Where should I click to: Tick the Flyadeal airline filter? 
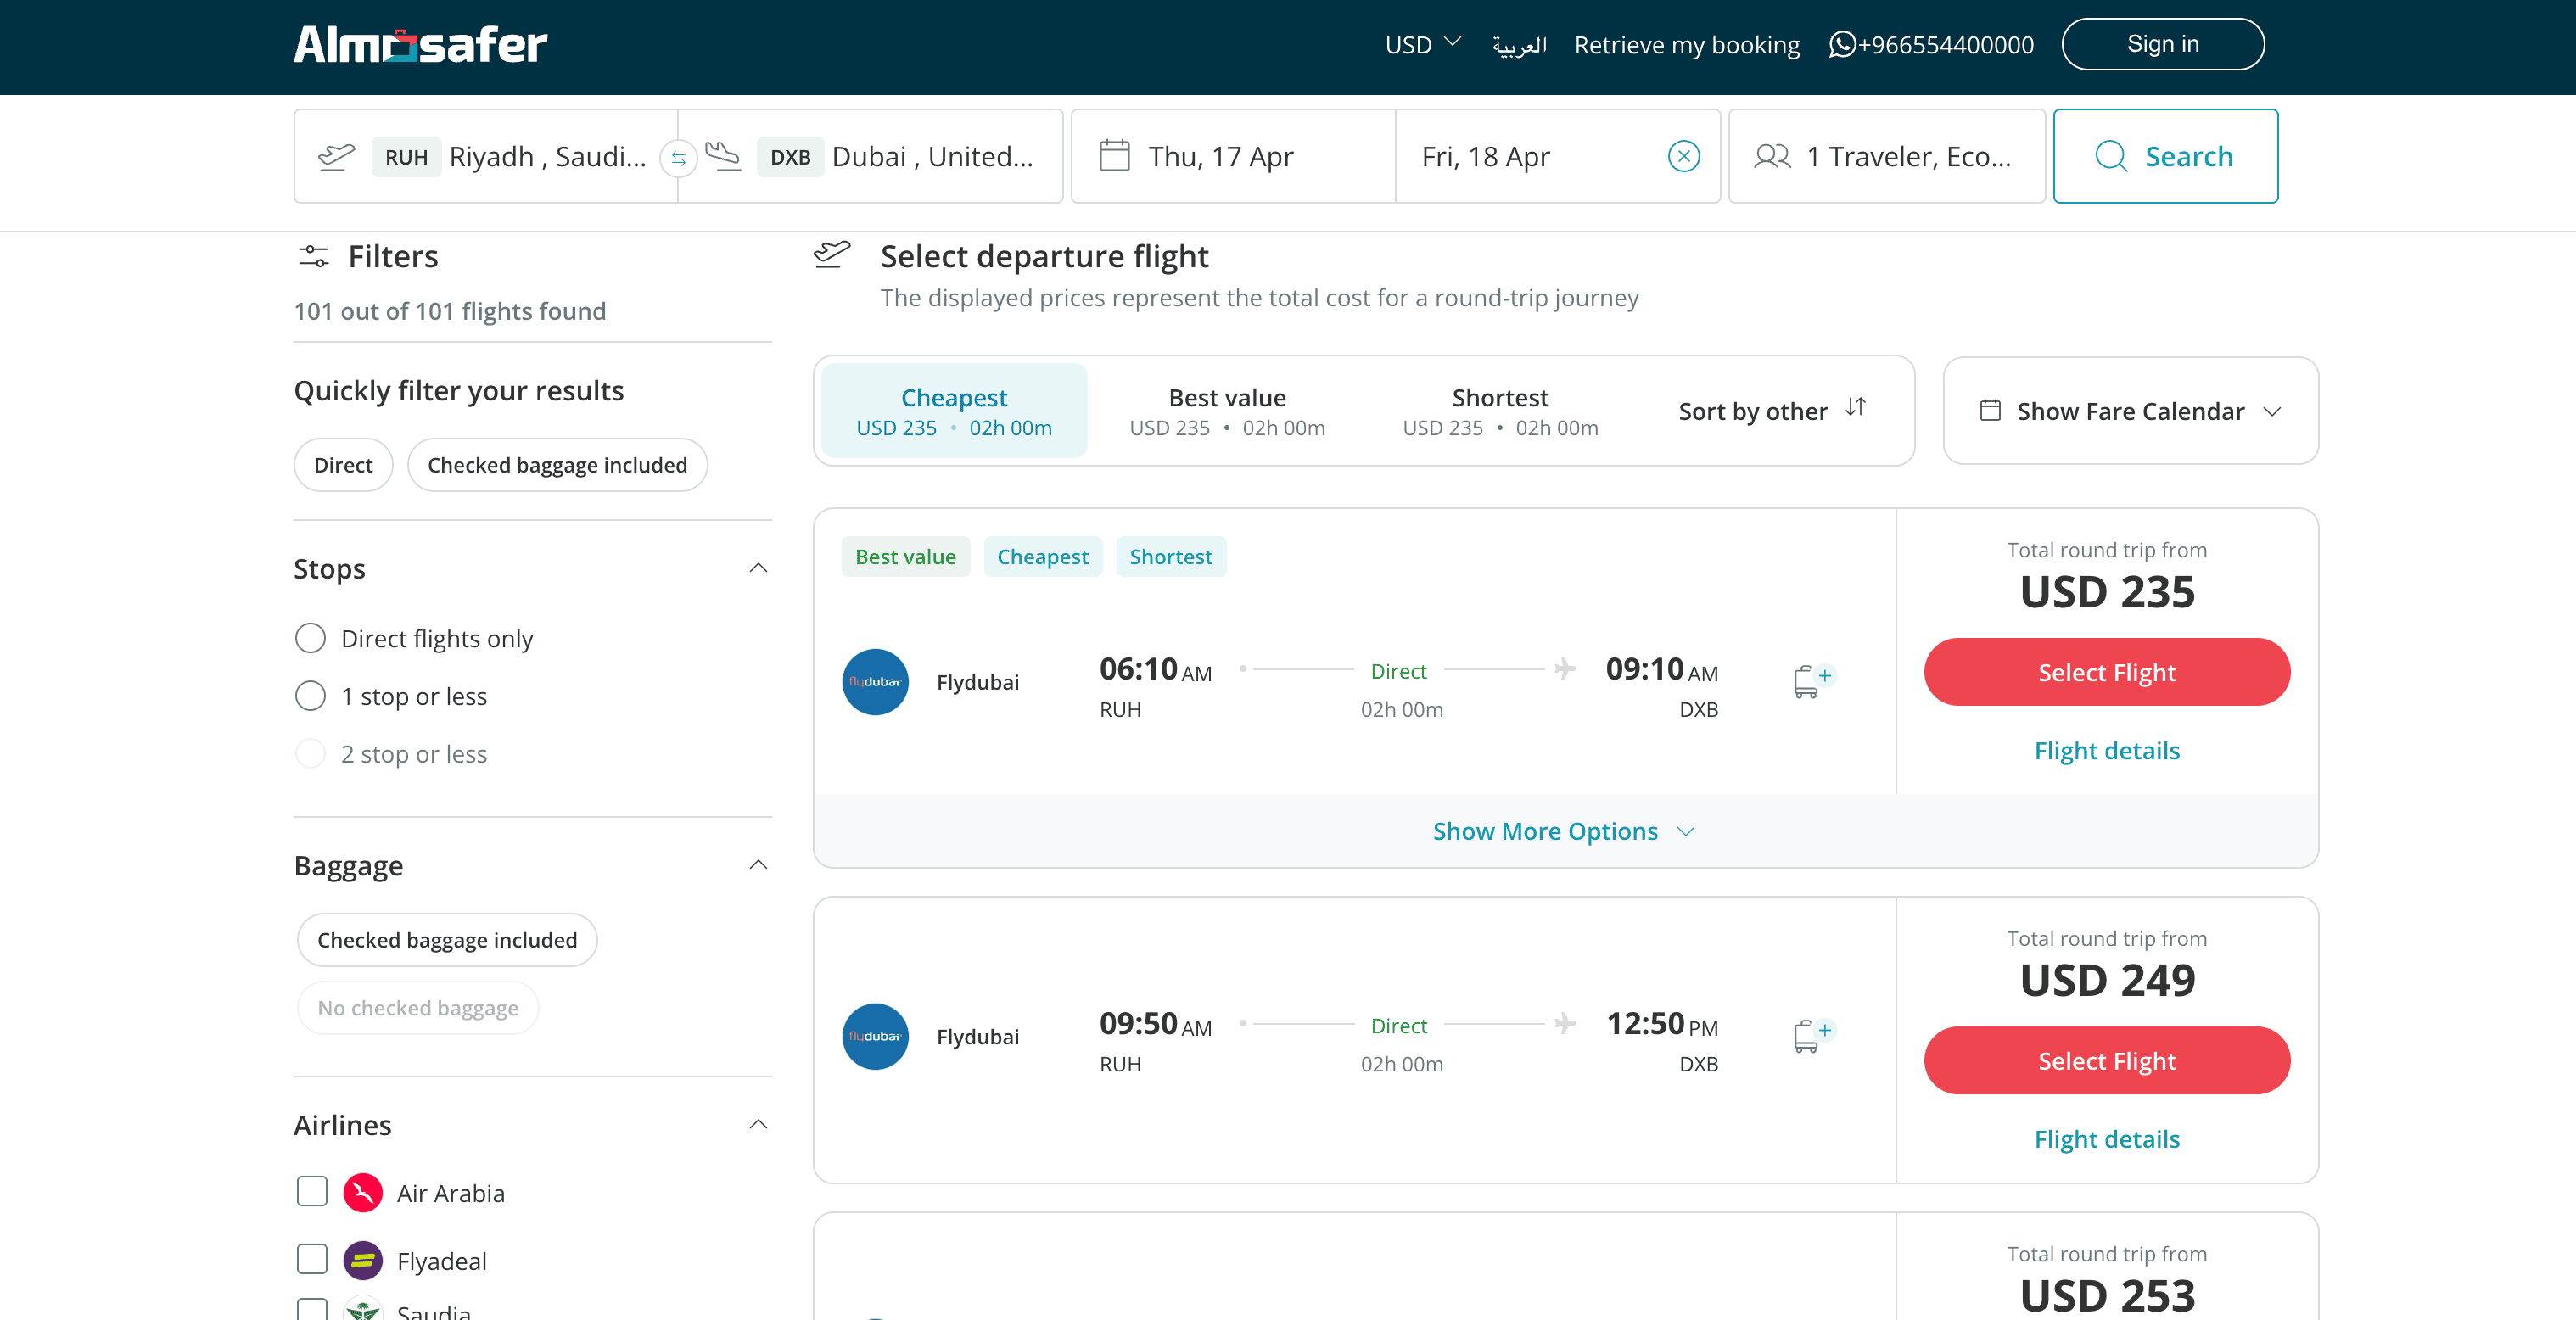coord(312,1259)
